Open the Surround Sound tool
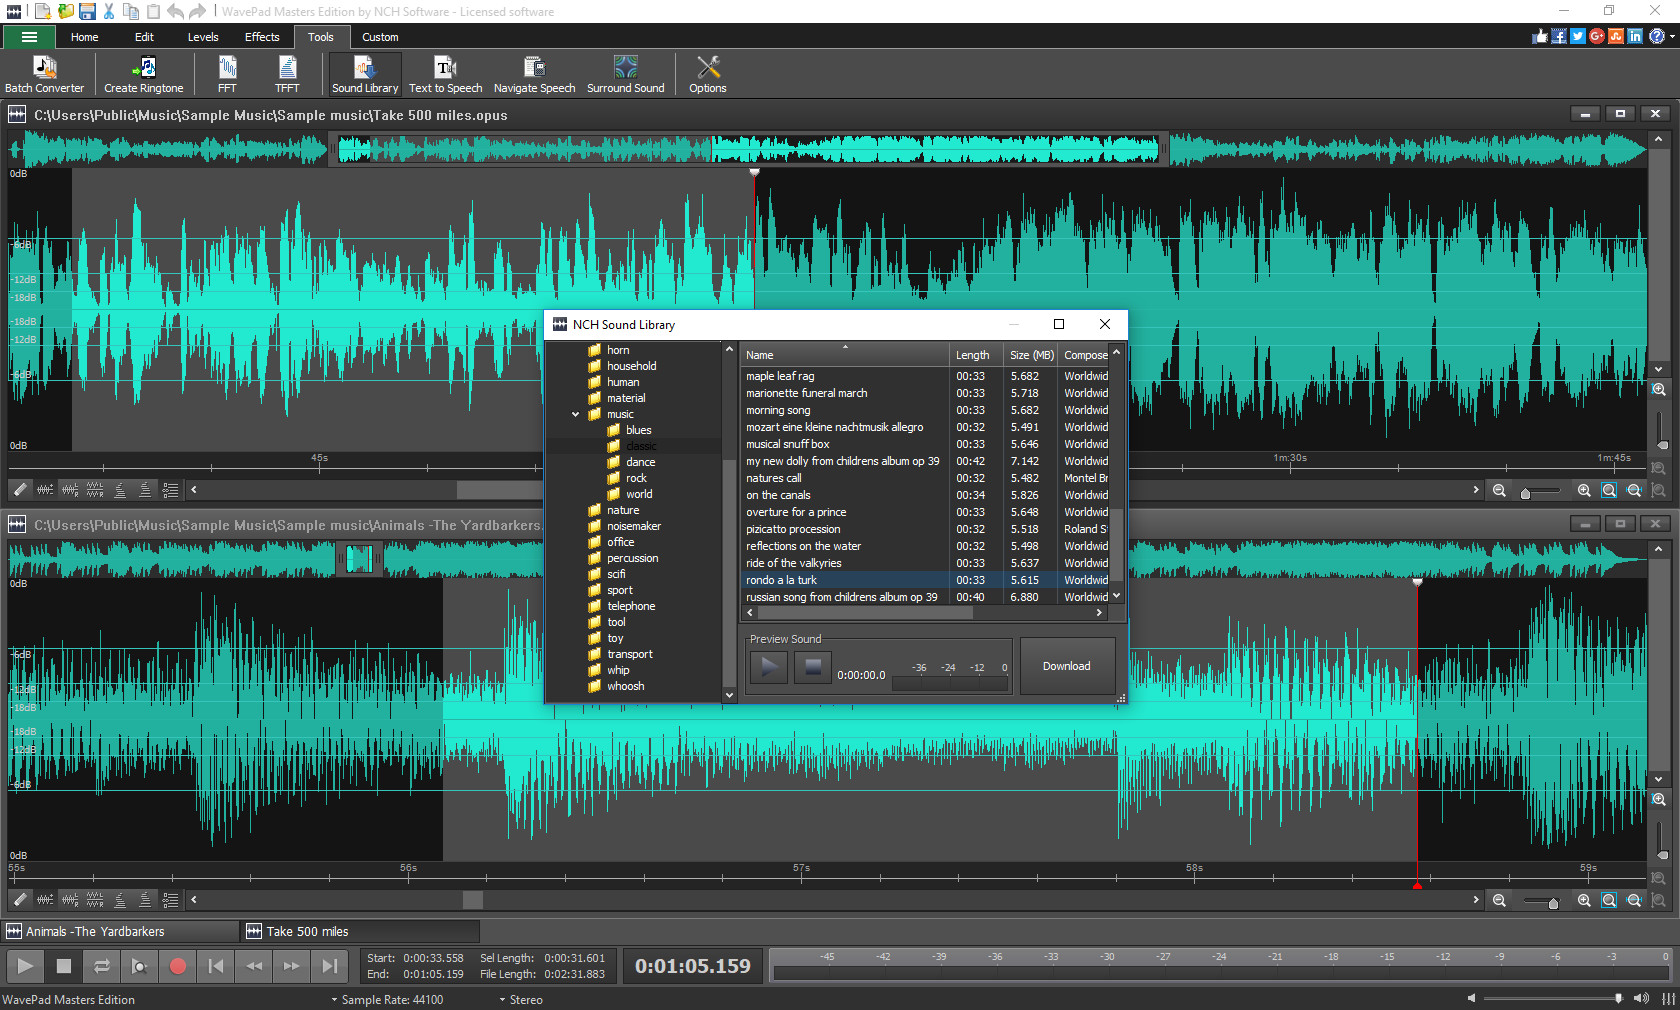The height and width of the screenshot is (1010, 1680). point(626,74)
